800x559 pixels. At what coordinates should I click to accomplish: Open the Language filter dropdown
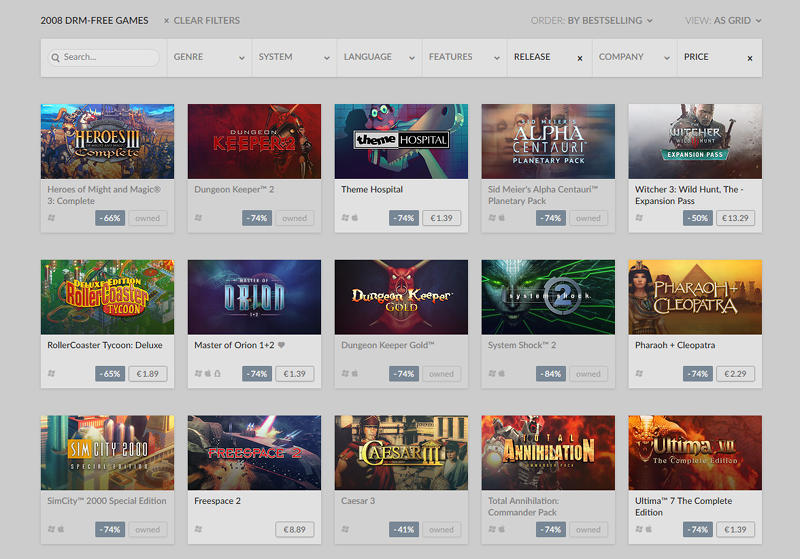(378, 58)
